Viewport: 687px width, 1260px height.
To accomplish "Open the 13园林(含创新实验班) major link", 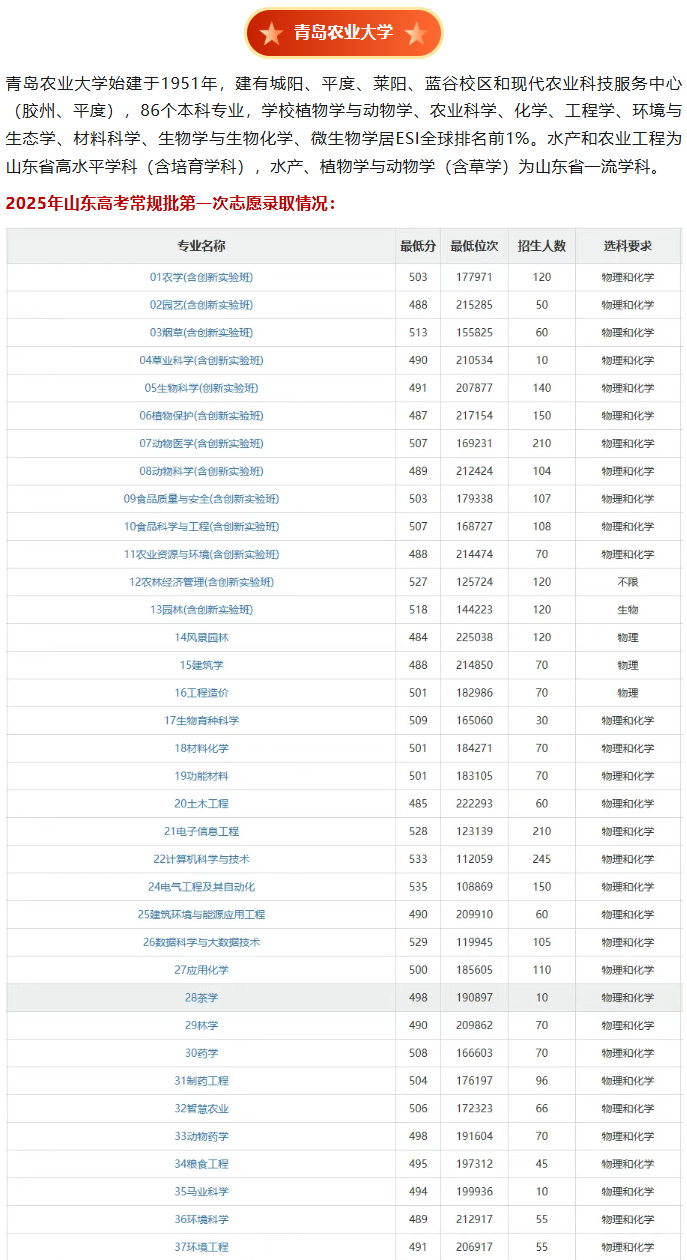I will click(201, 609).
